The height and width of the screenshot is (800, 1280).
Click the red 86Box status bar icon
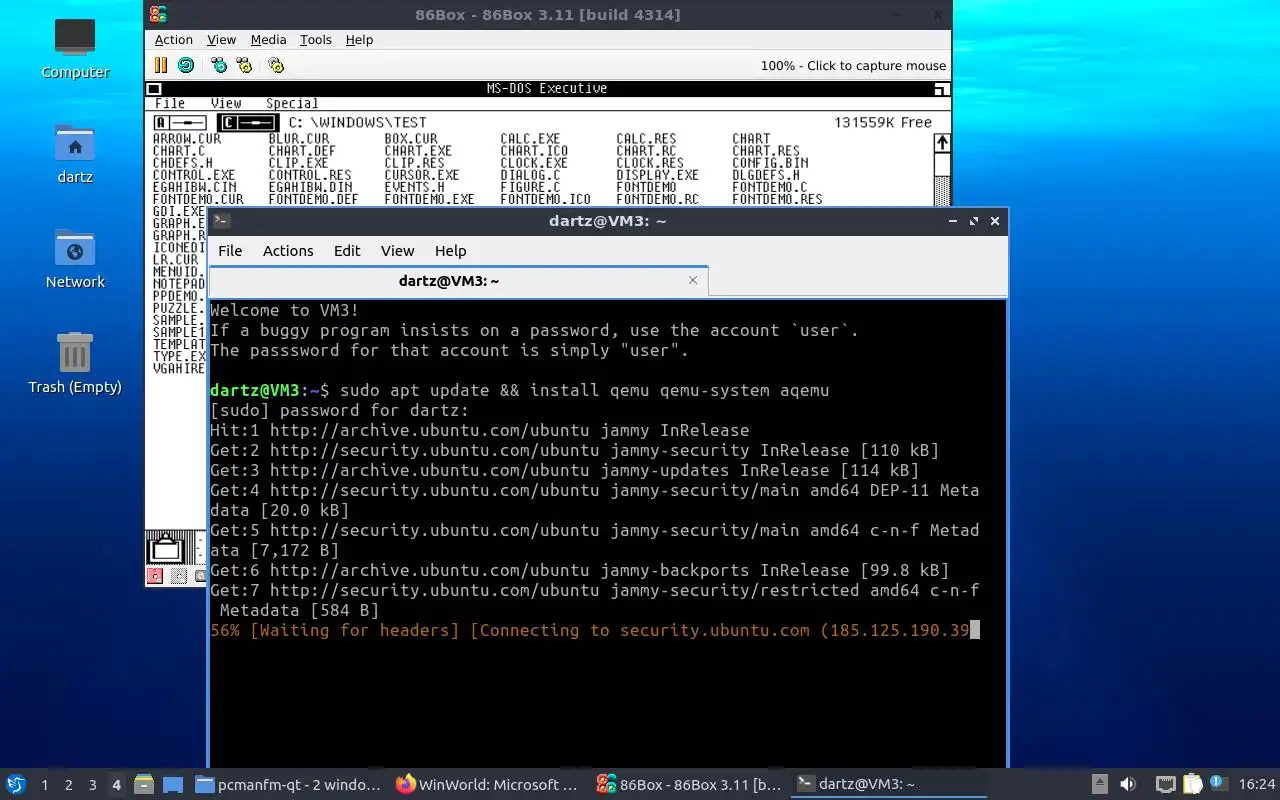(x=155, y=576)
